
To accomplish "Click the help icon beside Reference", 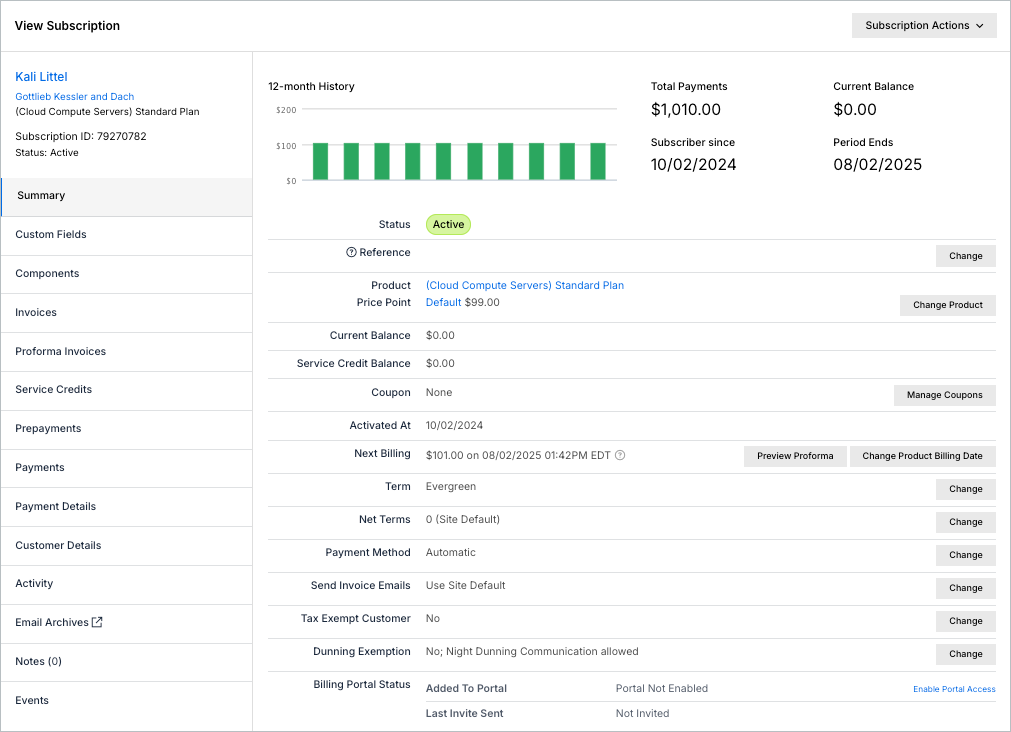I will 351,252.
